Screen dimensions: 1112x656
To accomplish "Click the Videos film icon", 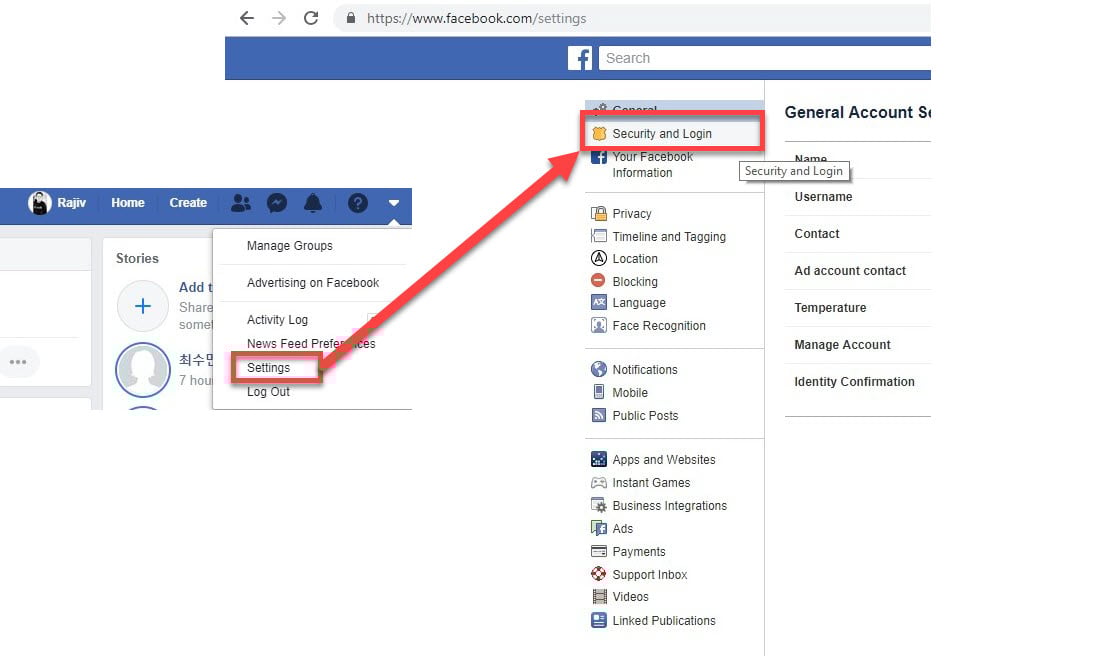I will click(x=599, y=596).
